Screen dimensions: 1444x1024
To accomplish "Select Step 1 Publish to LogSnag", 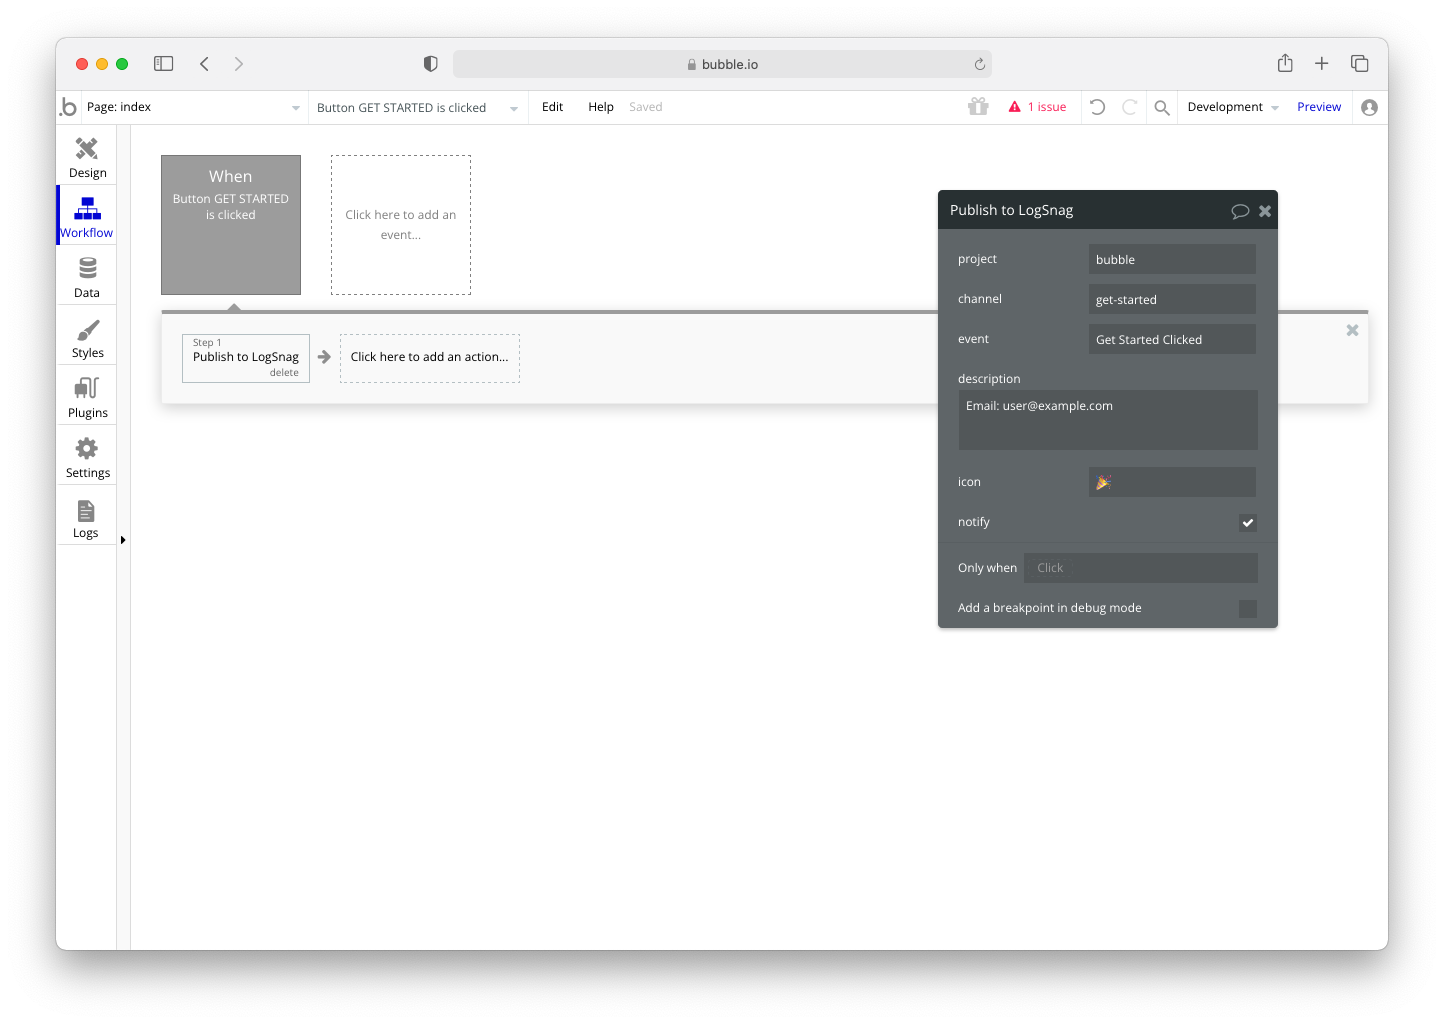I will [246, 358].
